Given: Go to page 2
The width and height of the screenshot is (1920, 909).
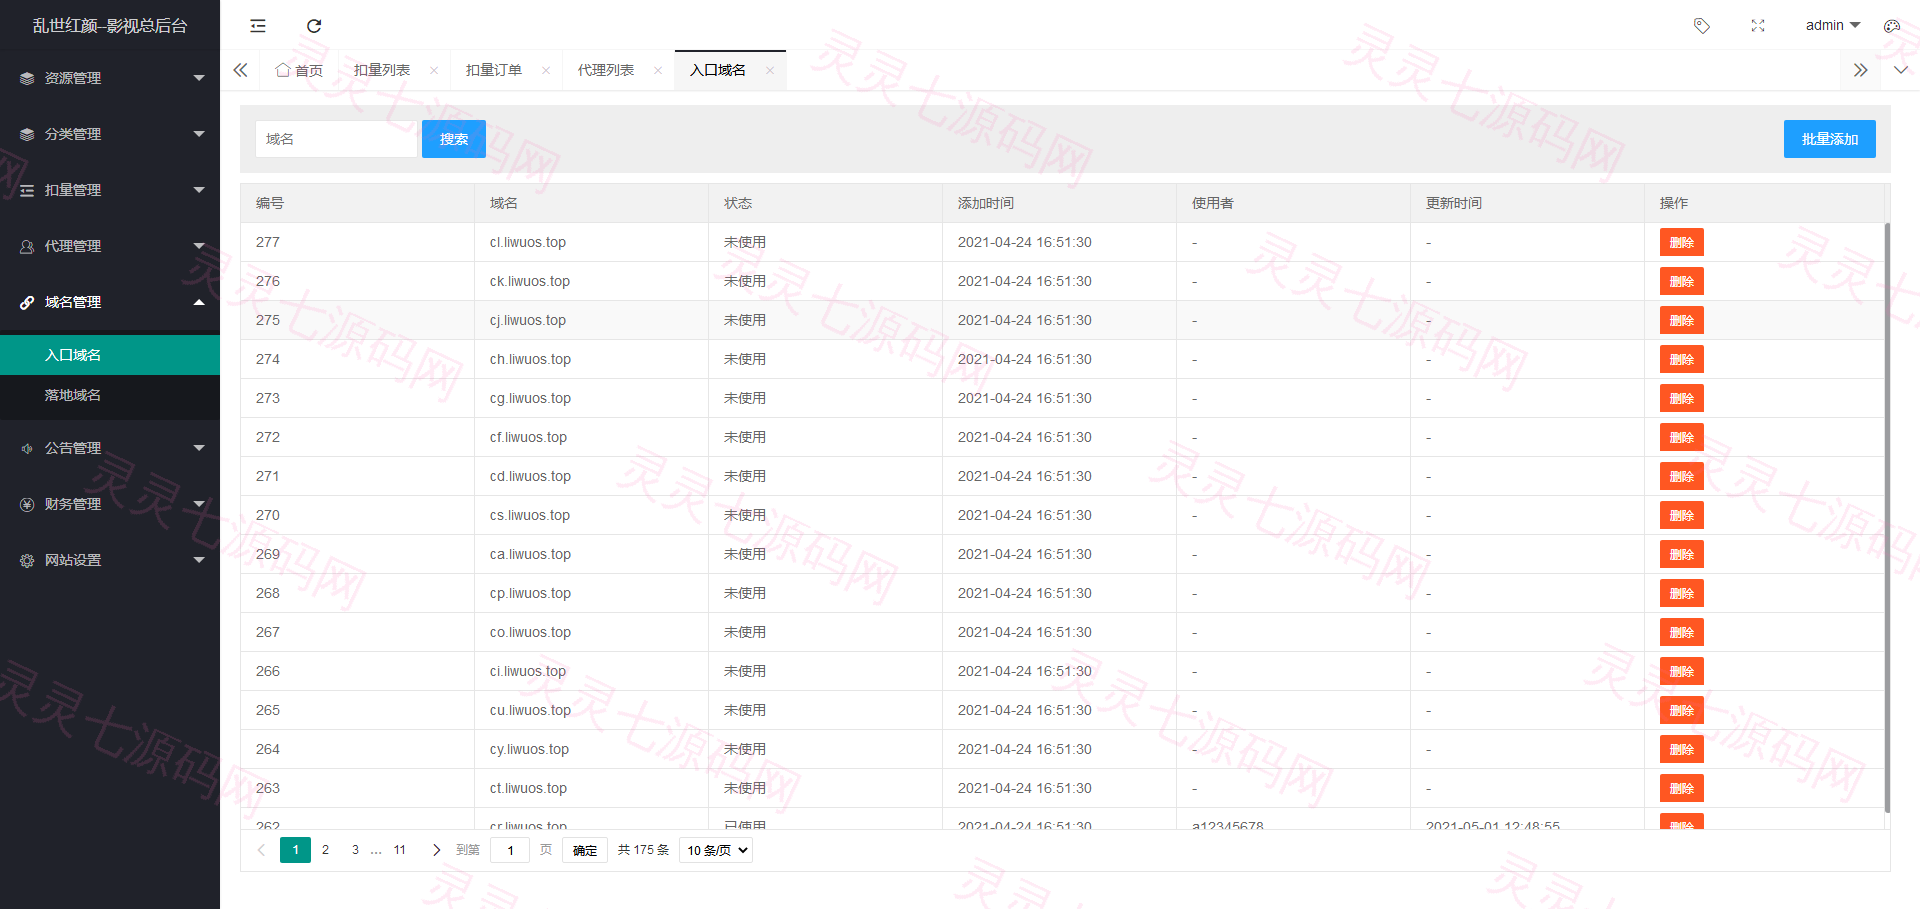Looking at the screenshot, I should [x=325, y=850].
